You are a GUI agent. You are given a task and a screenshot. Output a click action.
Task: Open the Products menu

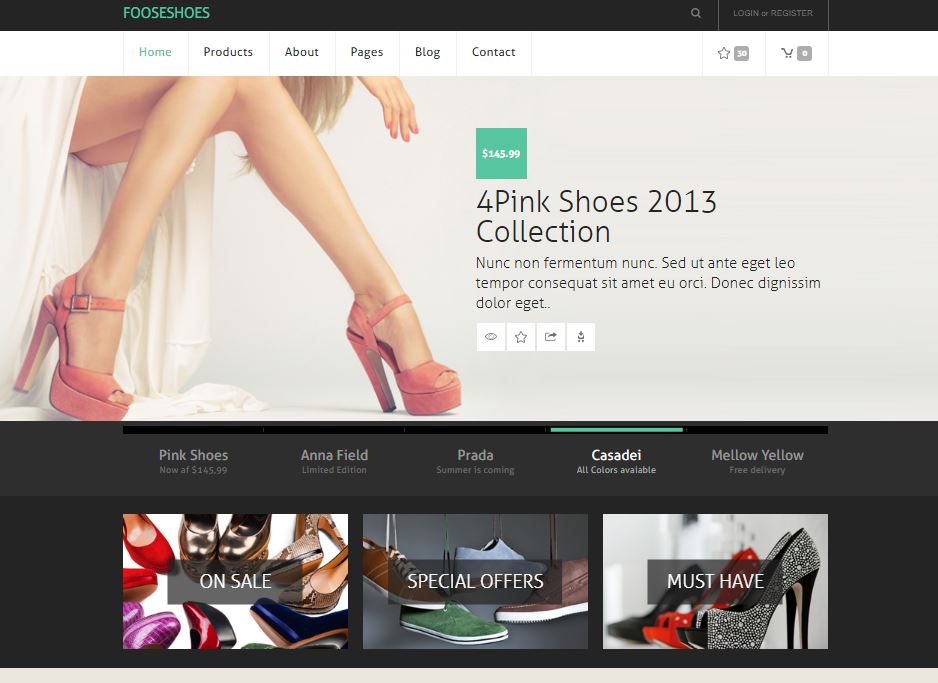(x=229, y=53)
